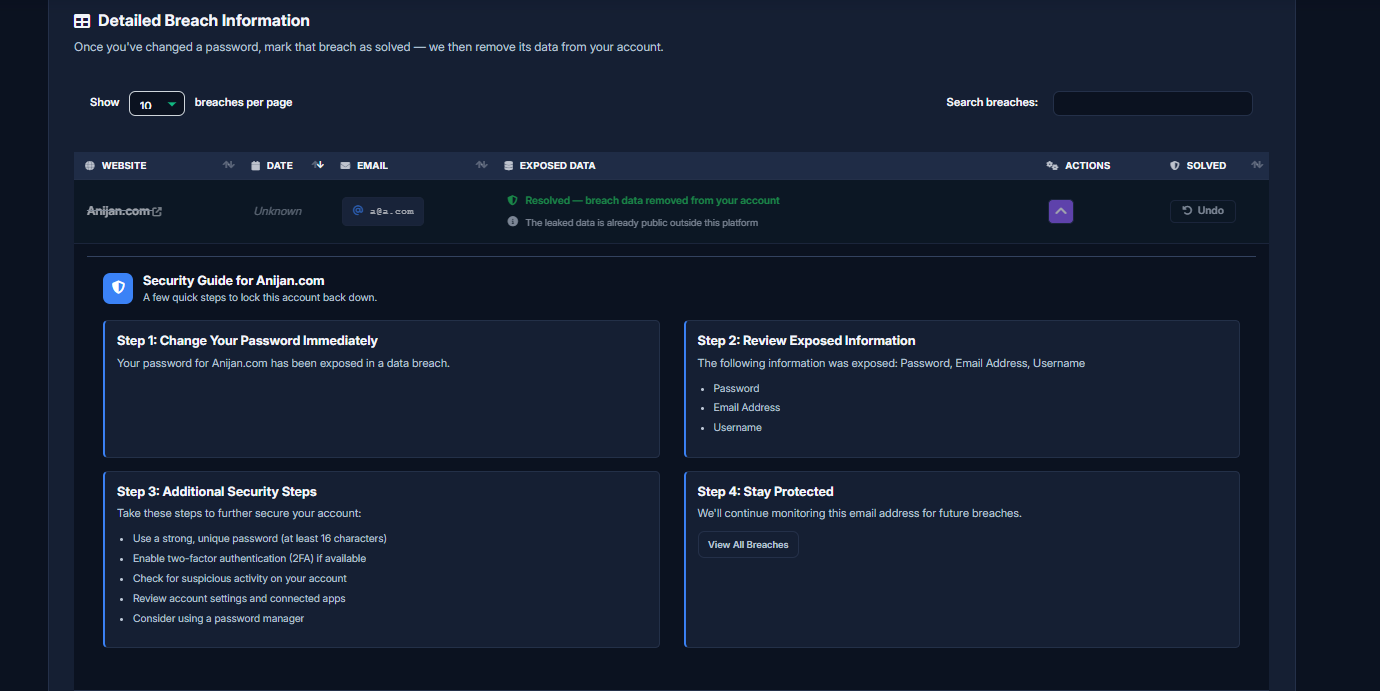
Task: Click the envelope icon in EMAIL header
Action: (x=345, y=166)
